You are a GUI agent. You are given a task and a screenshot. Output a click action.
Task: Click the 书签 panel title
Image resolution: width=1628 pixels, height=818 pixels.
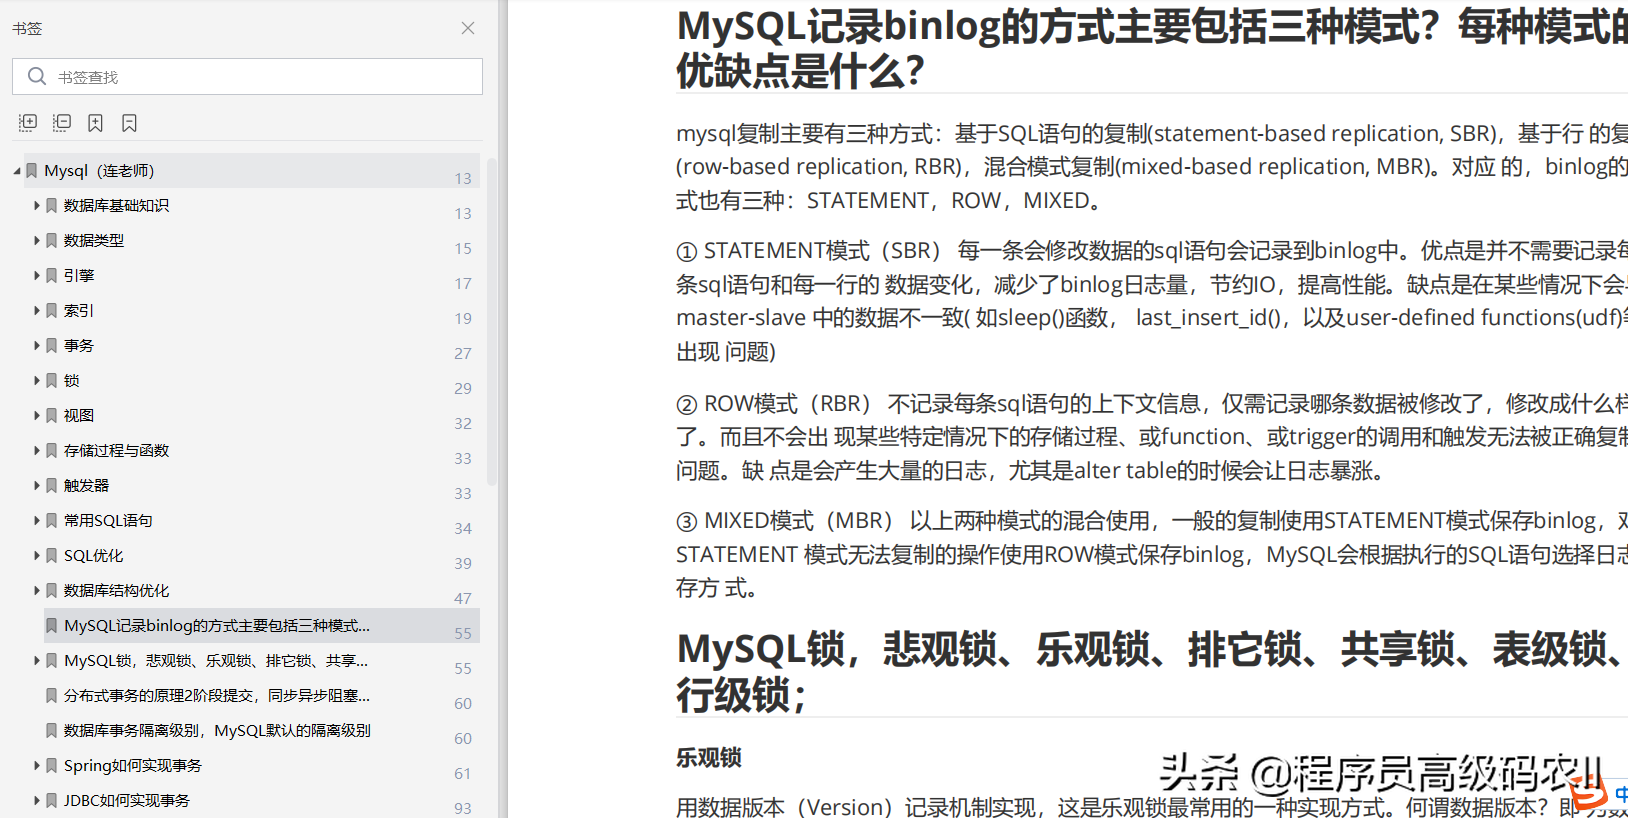(x=27, y=28)
